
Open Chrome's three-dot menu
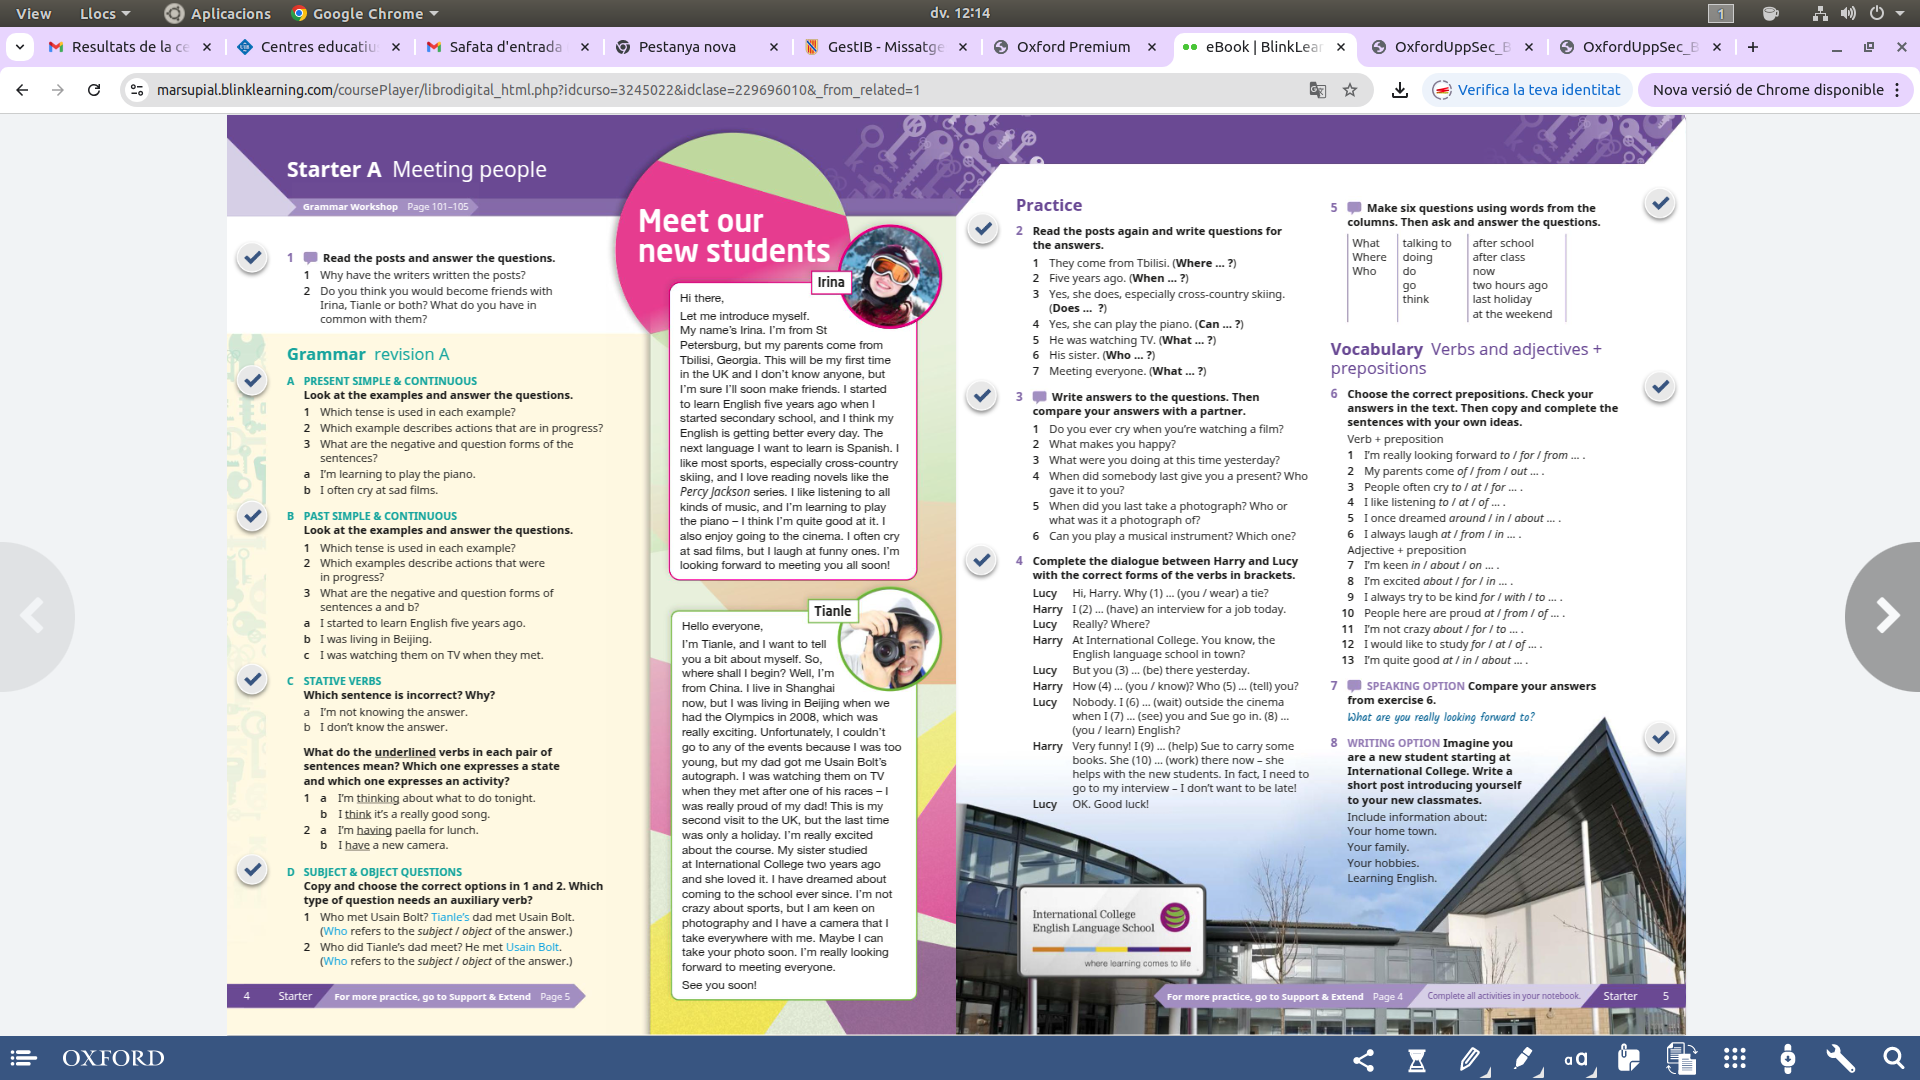tap(1897, 90)
